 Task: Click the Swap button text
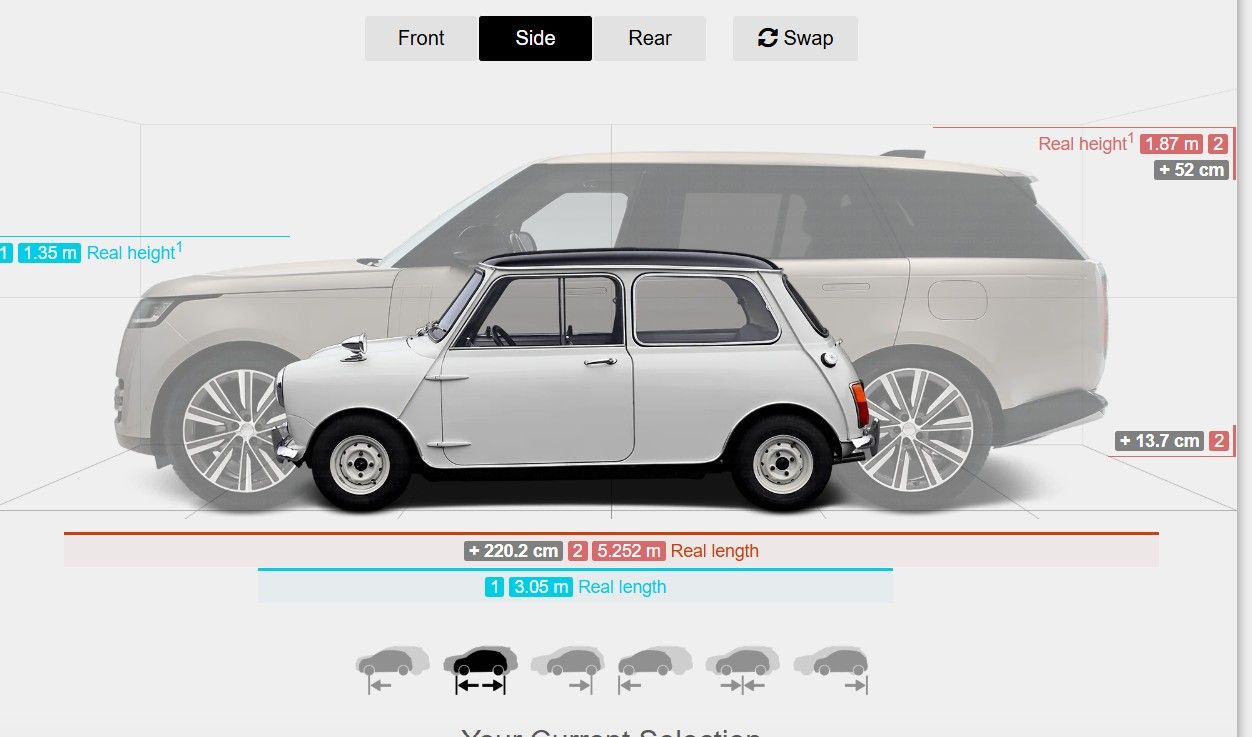pyautogui.click(x=808, y=38)
